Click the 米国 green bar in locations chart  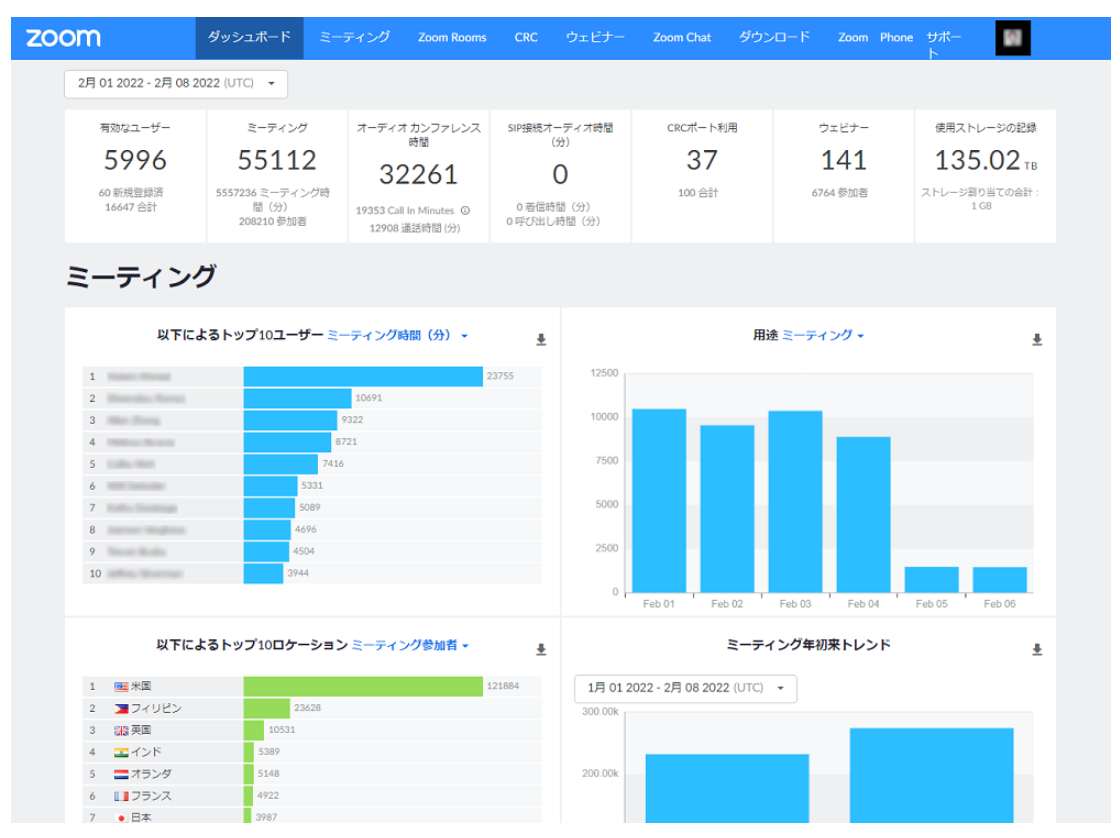point(363,687)
